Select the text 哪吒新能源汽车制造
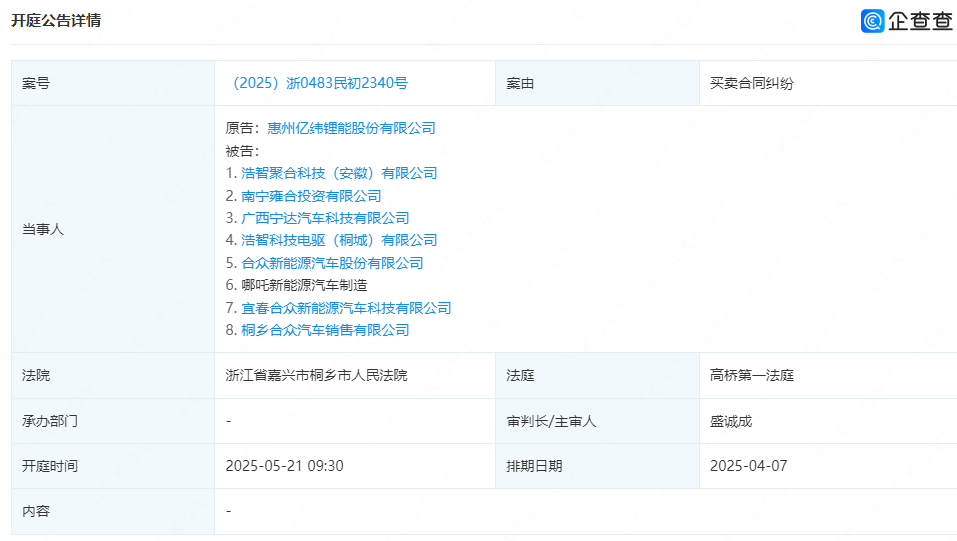This screenshot has height=541, width=957. [304, 285]
